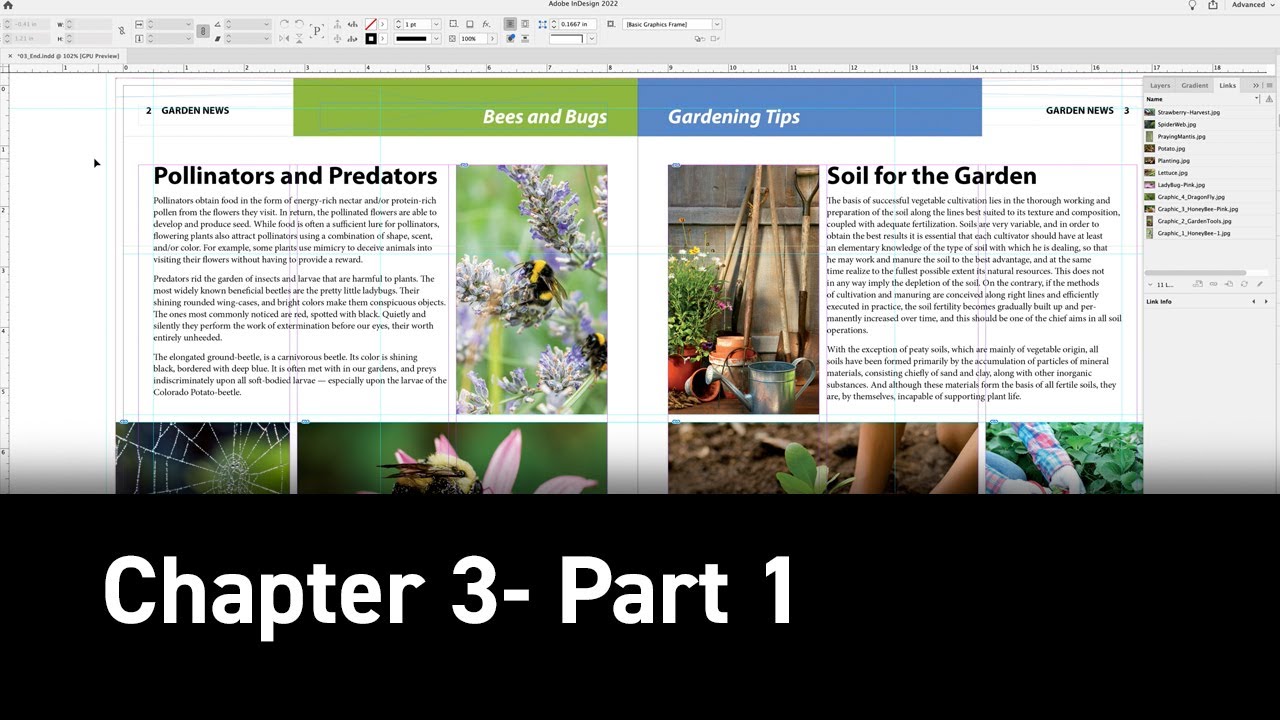Collapse the 11 Links disclosure triangle
Image resolution: width=1280 pixels, height=720 pixels.
(x=1150, y=284)
